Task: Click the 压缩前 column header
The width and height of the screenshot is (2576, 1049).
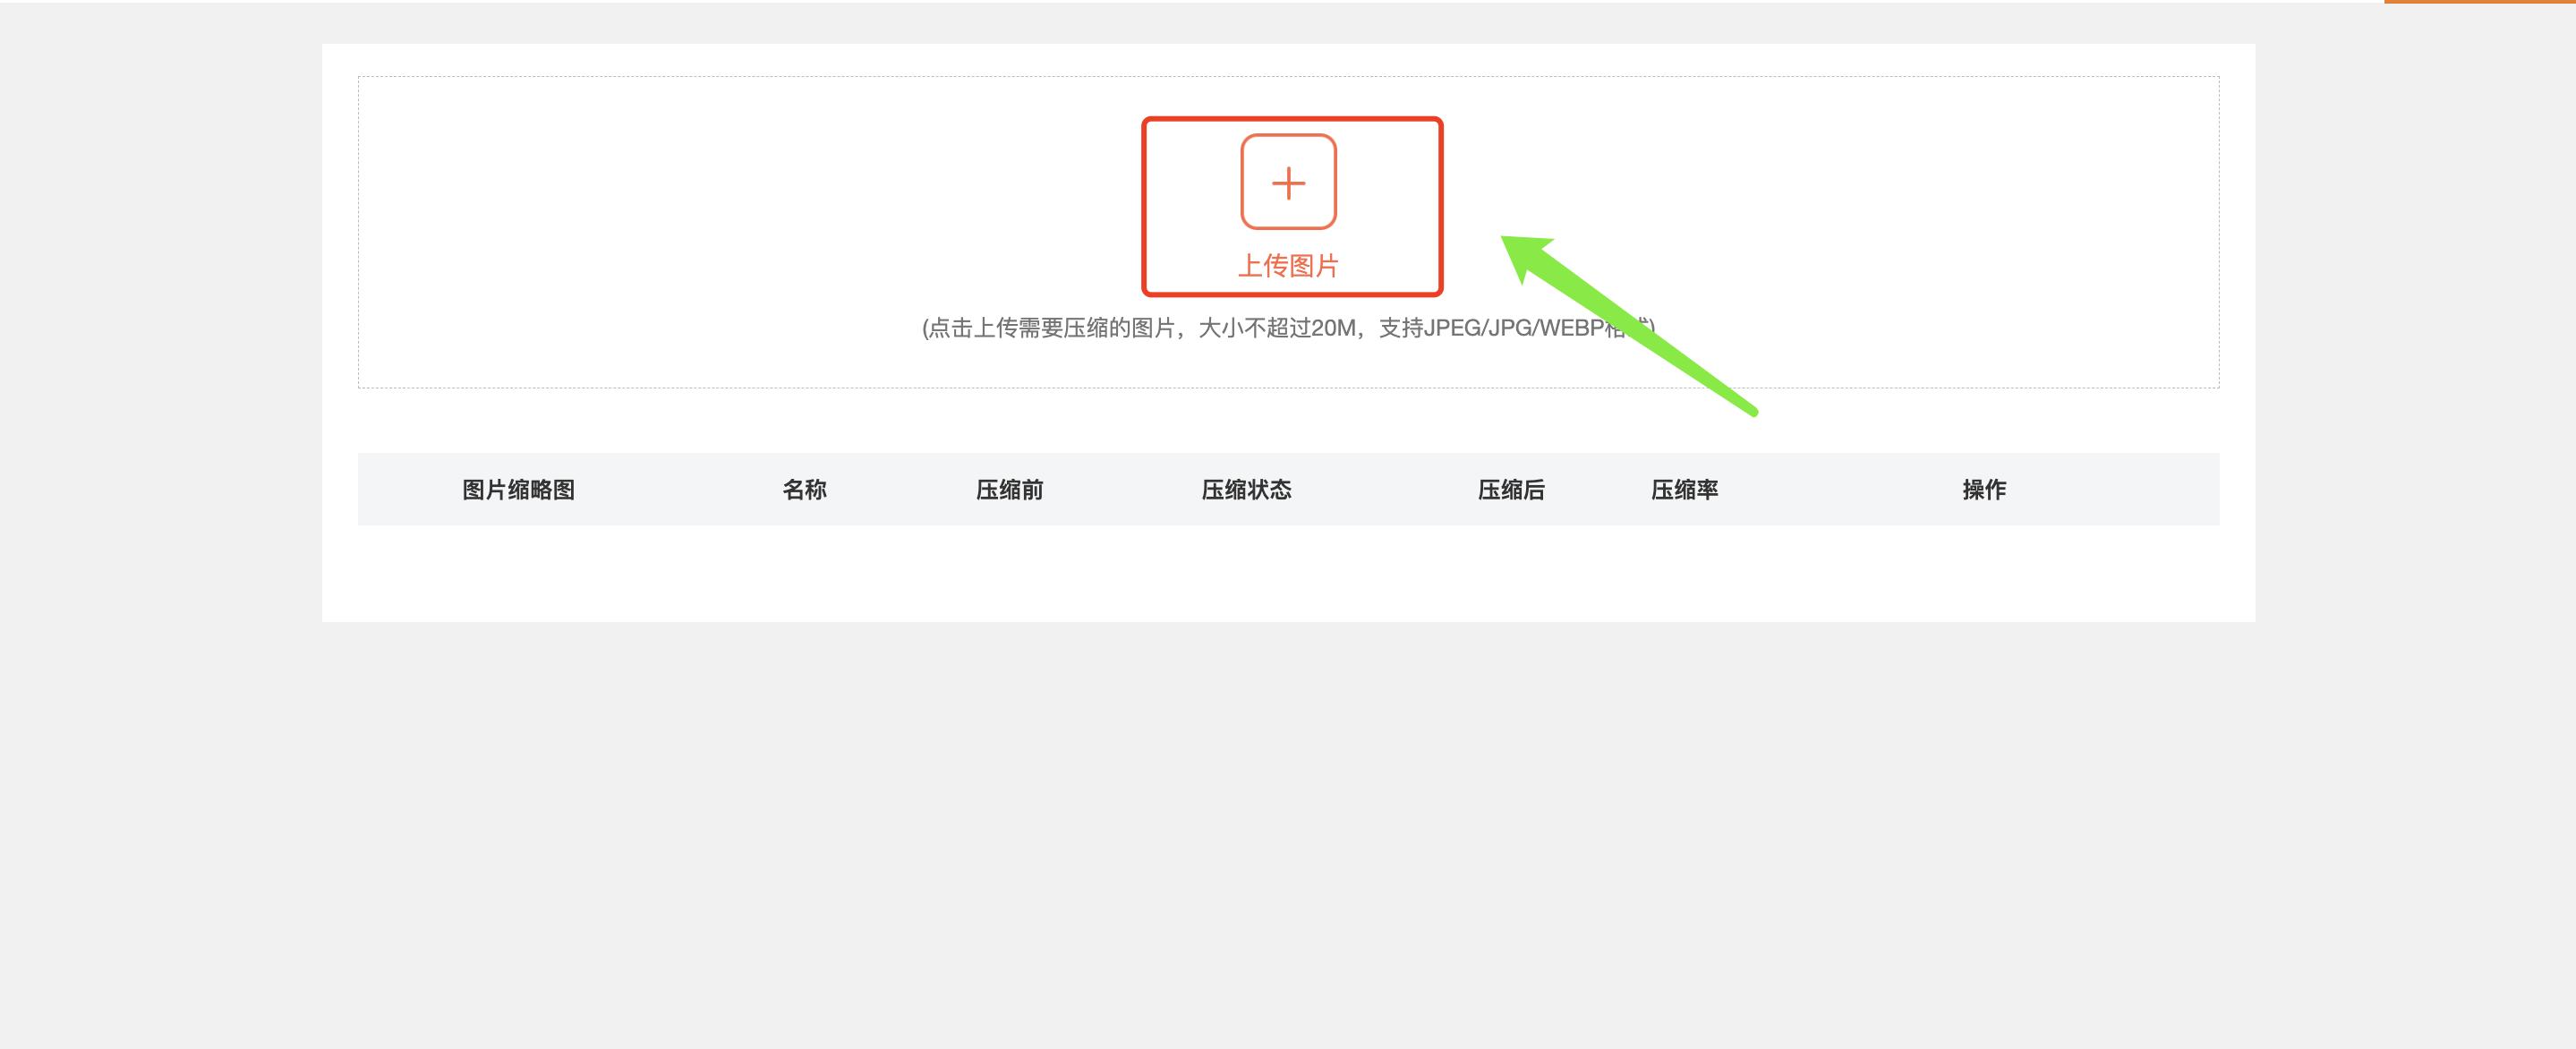Action: 1009,489
